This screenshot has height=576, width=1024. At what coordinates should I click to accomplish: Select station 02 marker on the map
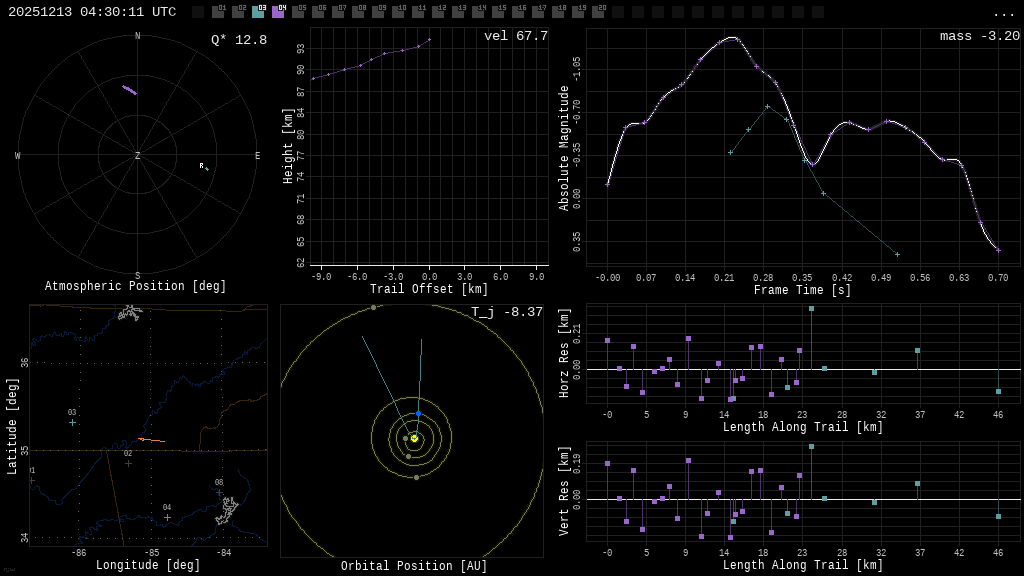pyautogui.click(x=128, y=464)
